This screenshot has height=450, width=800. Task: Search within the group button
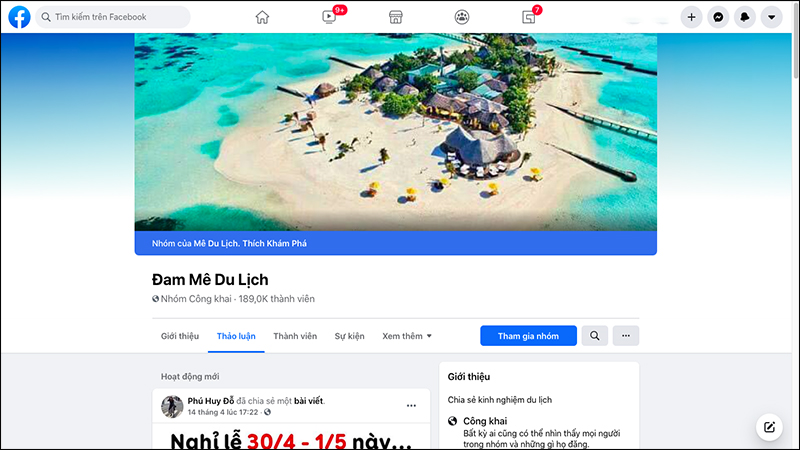coord(595,336)
